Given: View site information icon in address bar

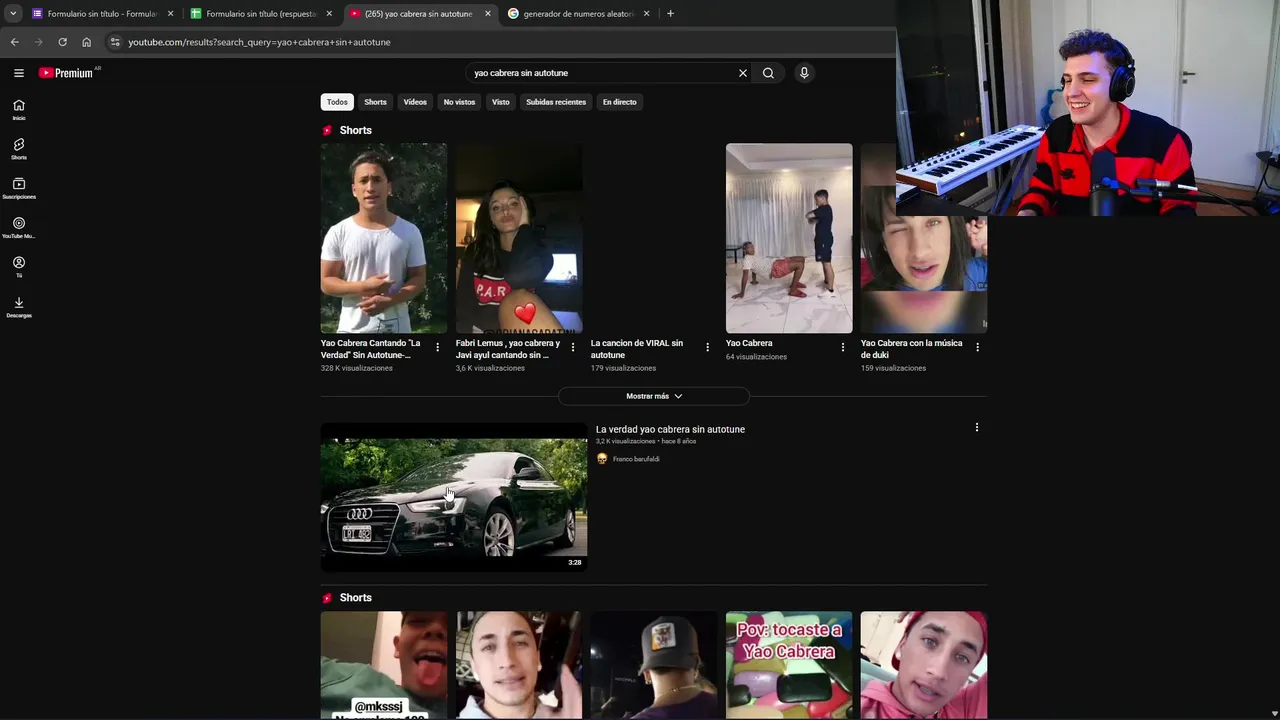Looking at the screenshot, I should 115,42.
